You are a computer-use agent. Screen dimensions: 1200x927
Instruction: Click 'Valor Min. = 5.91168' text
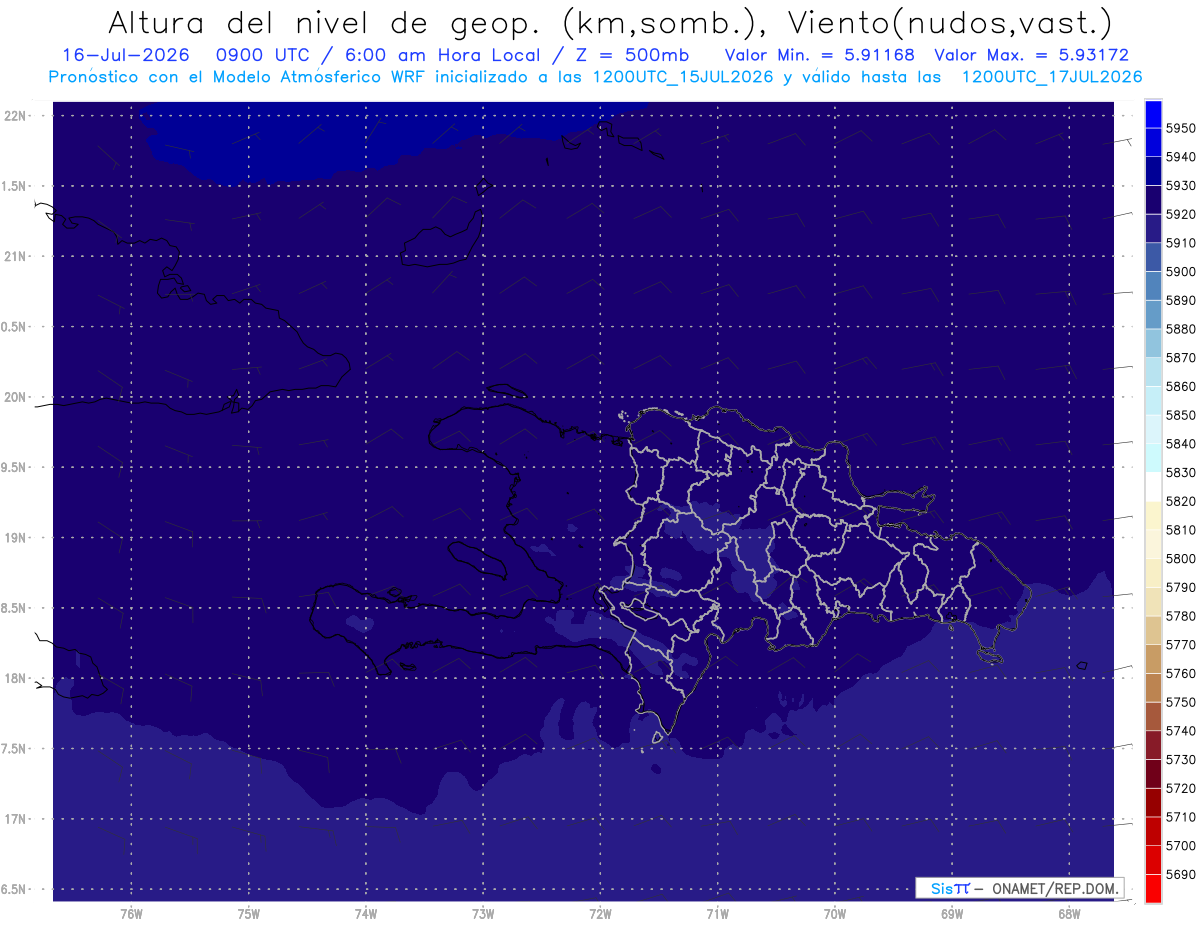point(819,55)
